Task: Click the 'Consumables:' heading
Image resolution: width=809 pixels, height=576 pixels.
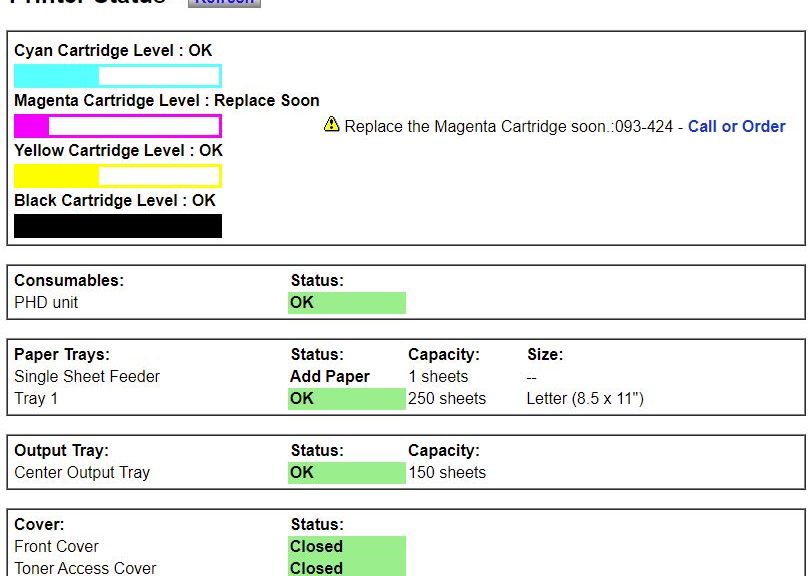Action: tap(69, 280)
